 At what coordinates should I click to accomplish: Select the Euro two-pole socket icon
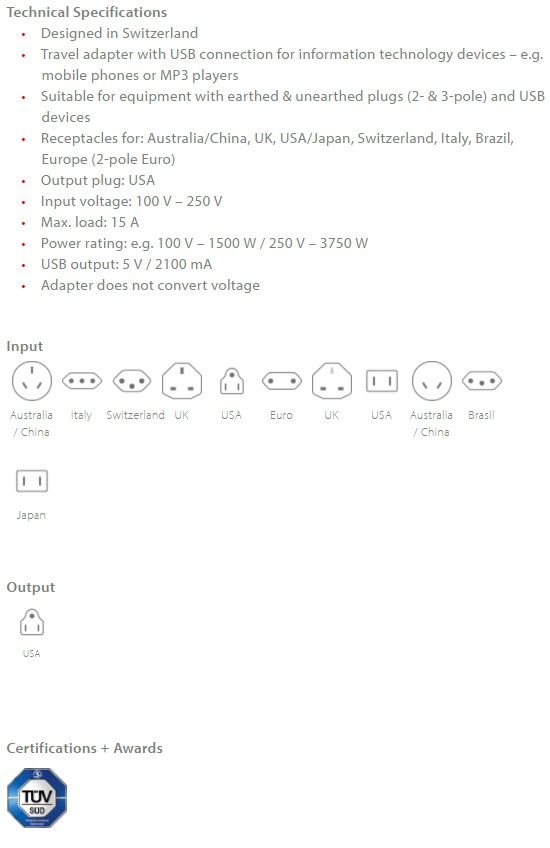[x=282, y=381]
